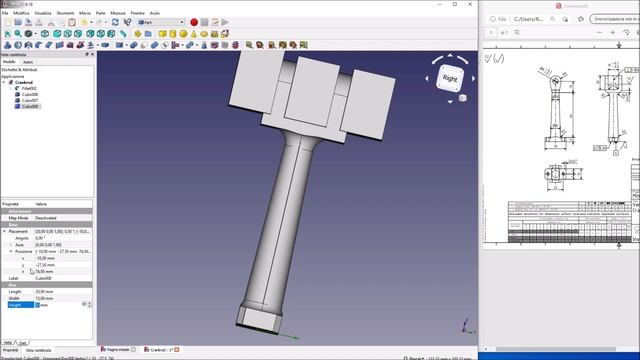The image size is (640, 360).
Task: Search the PDF using the browser magnifier icon
Action: coord(517,32)
